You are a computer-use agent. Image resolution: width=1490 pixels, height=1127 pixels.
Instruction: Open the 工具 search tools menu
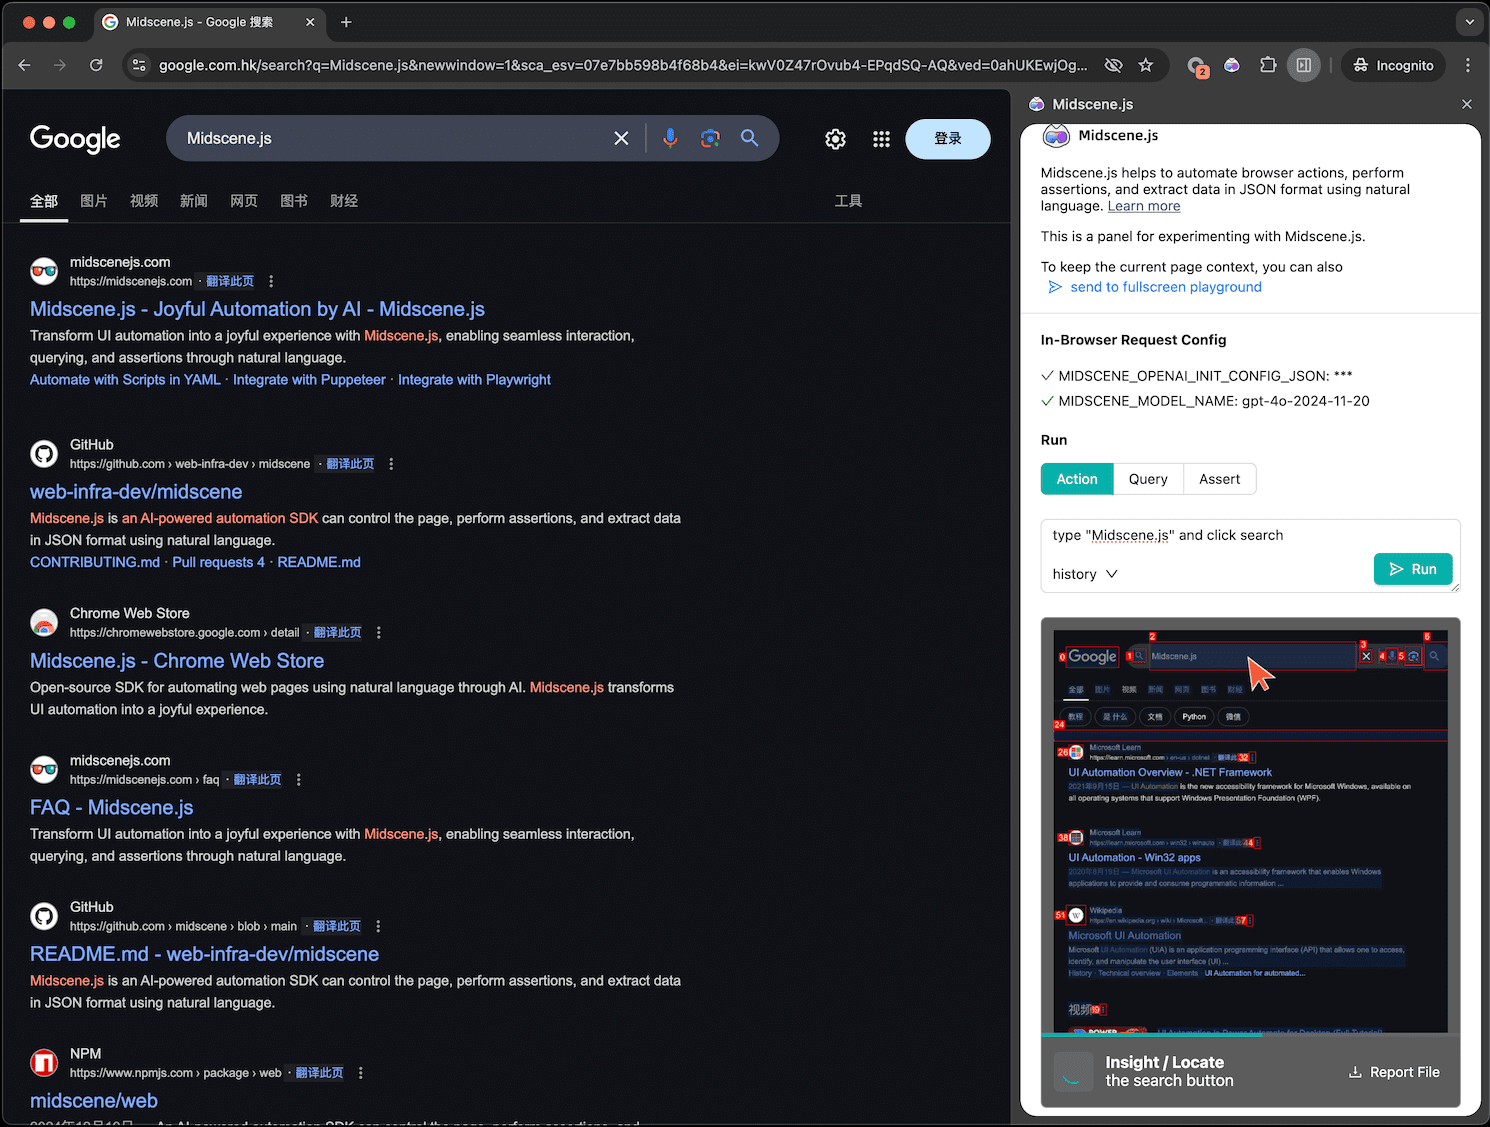tap(848, 201)
